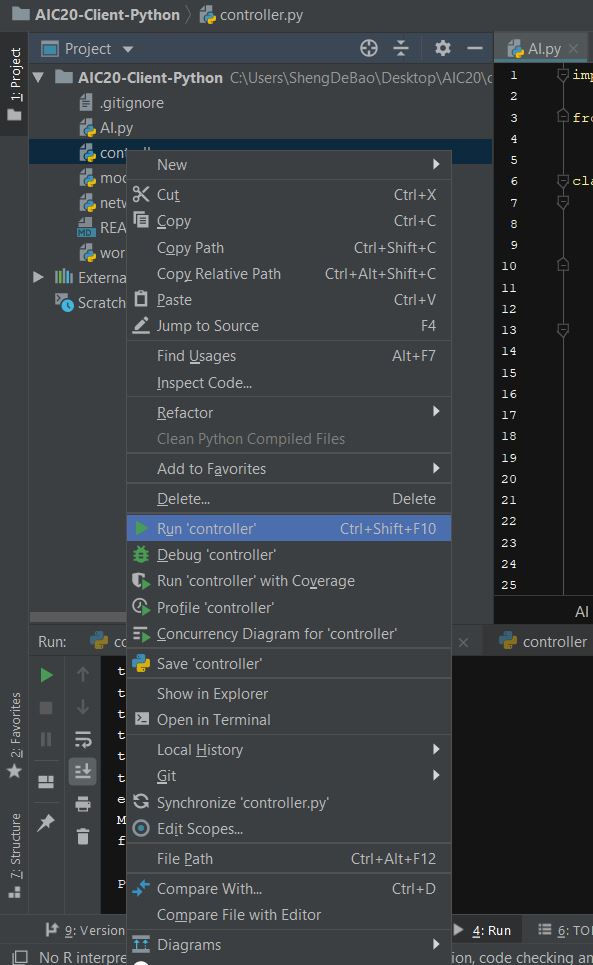Toggle soft-wrap icon in Run panel
The height and width of the screenshot is (965, 593).
click(83, 739)
